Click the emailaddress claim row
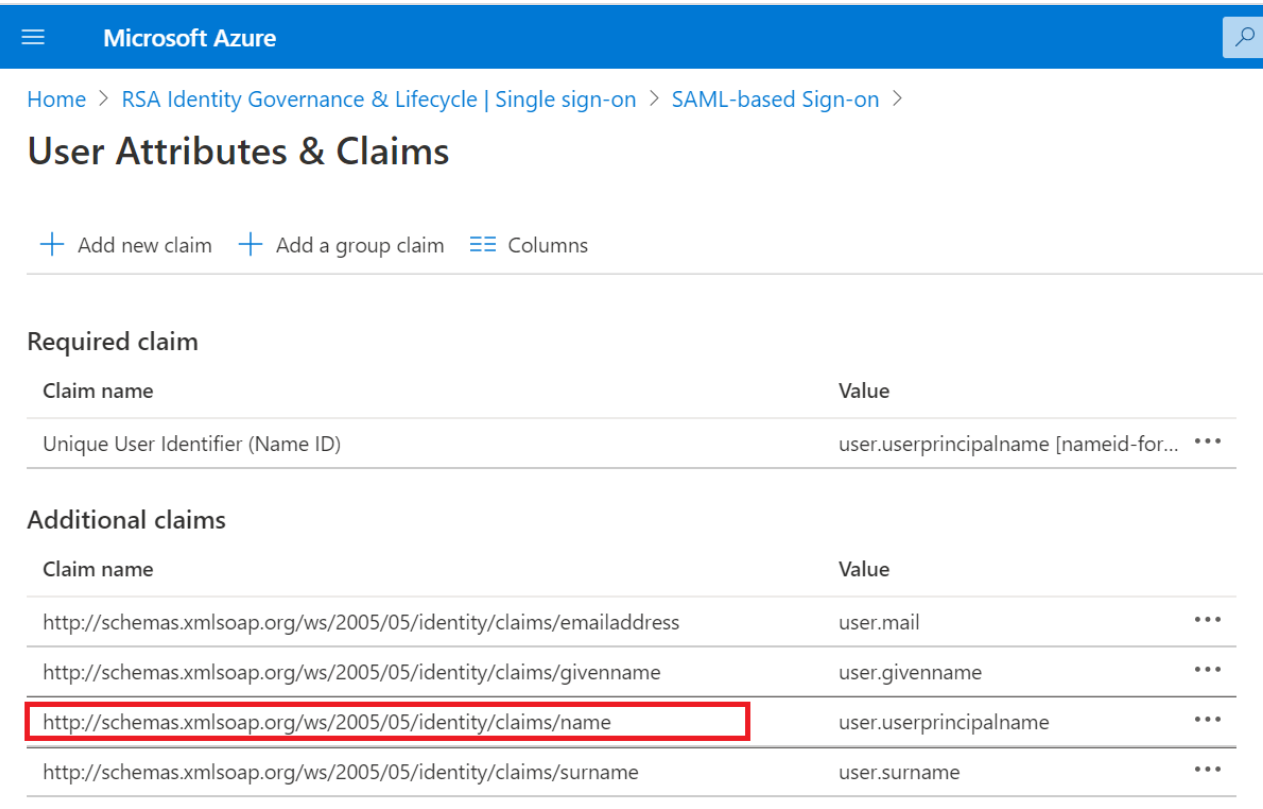Image resolution: width=1263 pixels, height=809 pixels. [360, 621]
